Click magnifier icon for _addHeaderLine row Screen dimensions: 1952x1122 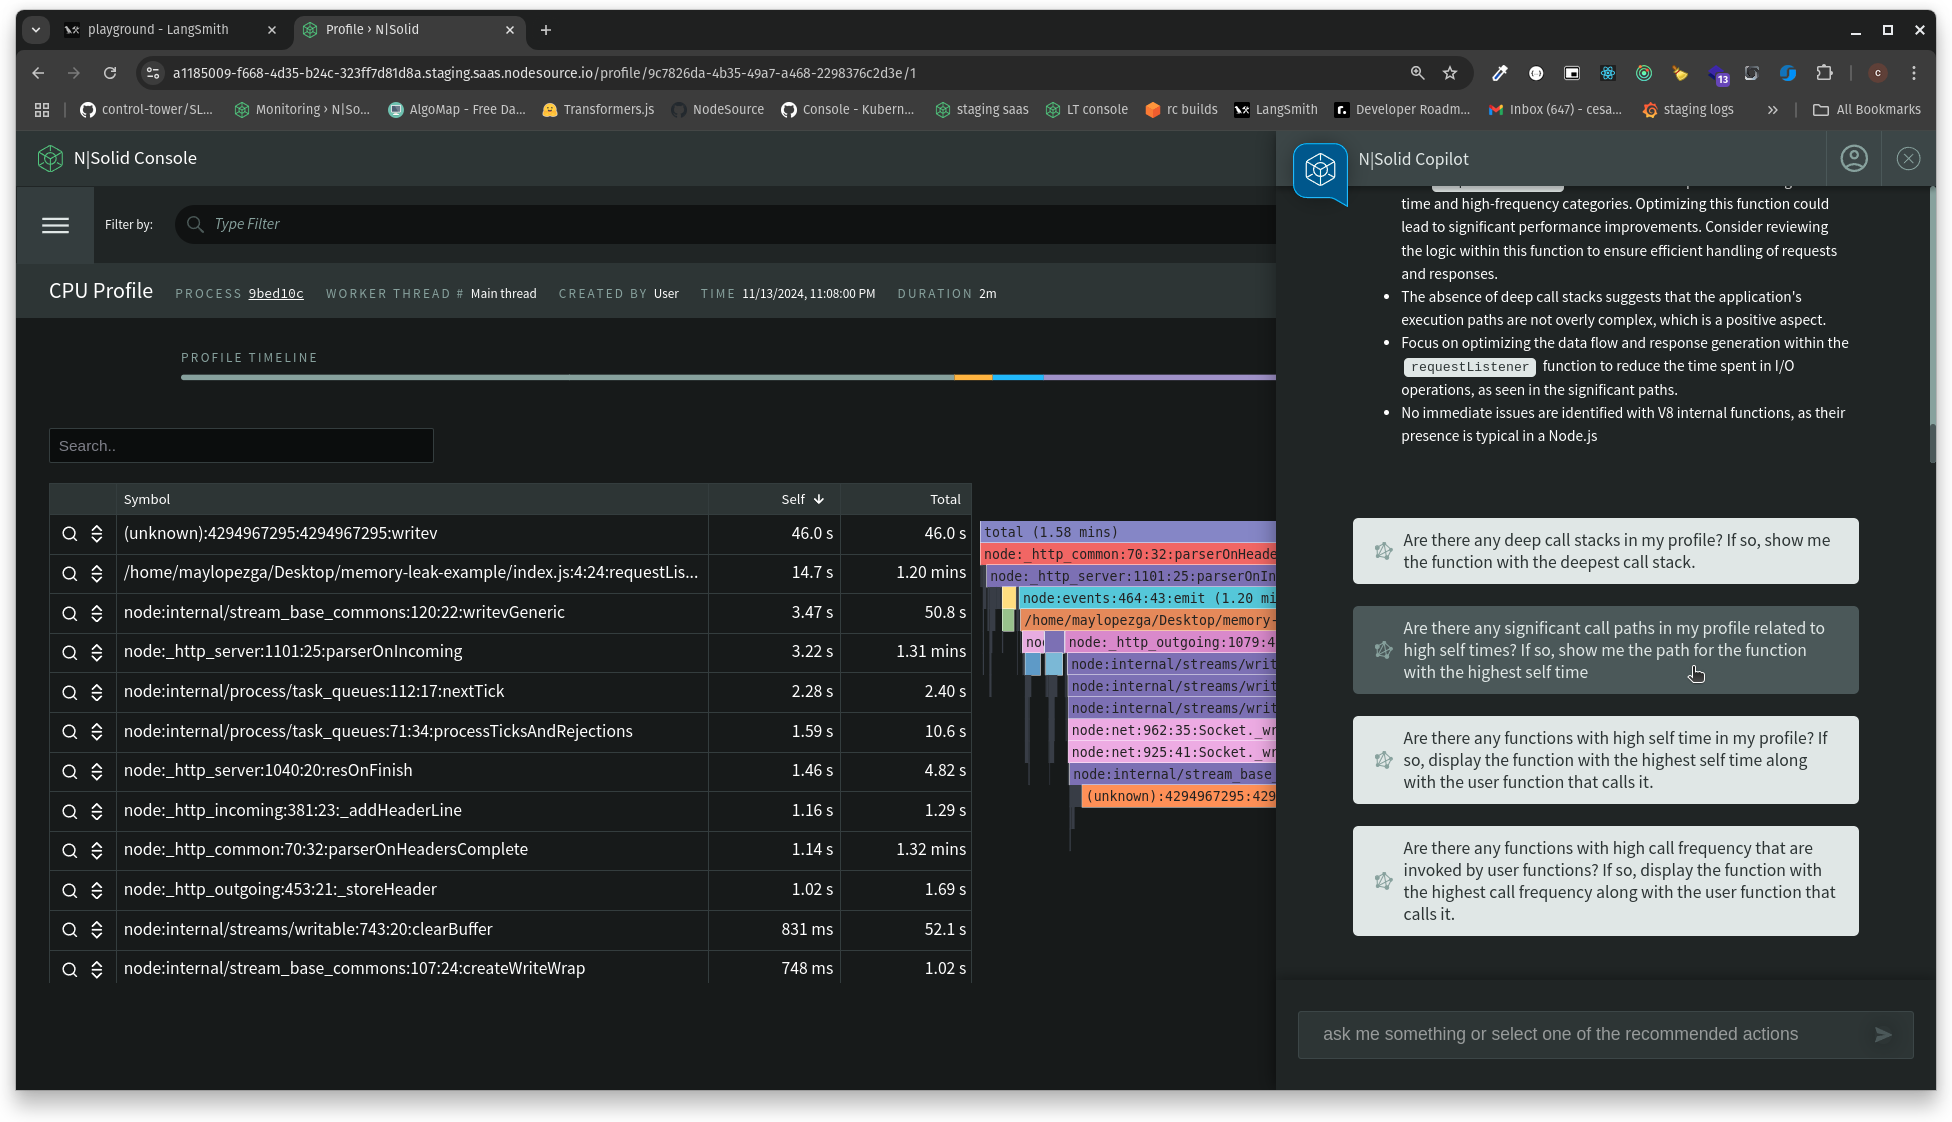tap(70, 811)
